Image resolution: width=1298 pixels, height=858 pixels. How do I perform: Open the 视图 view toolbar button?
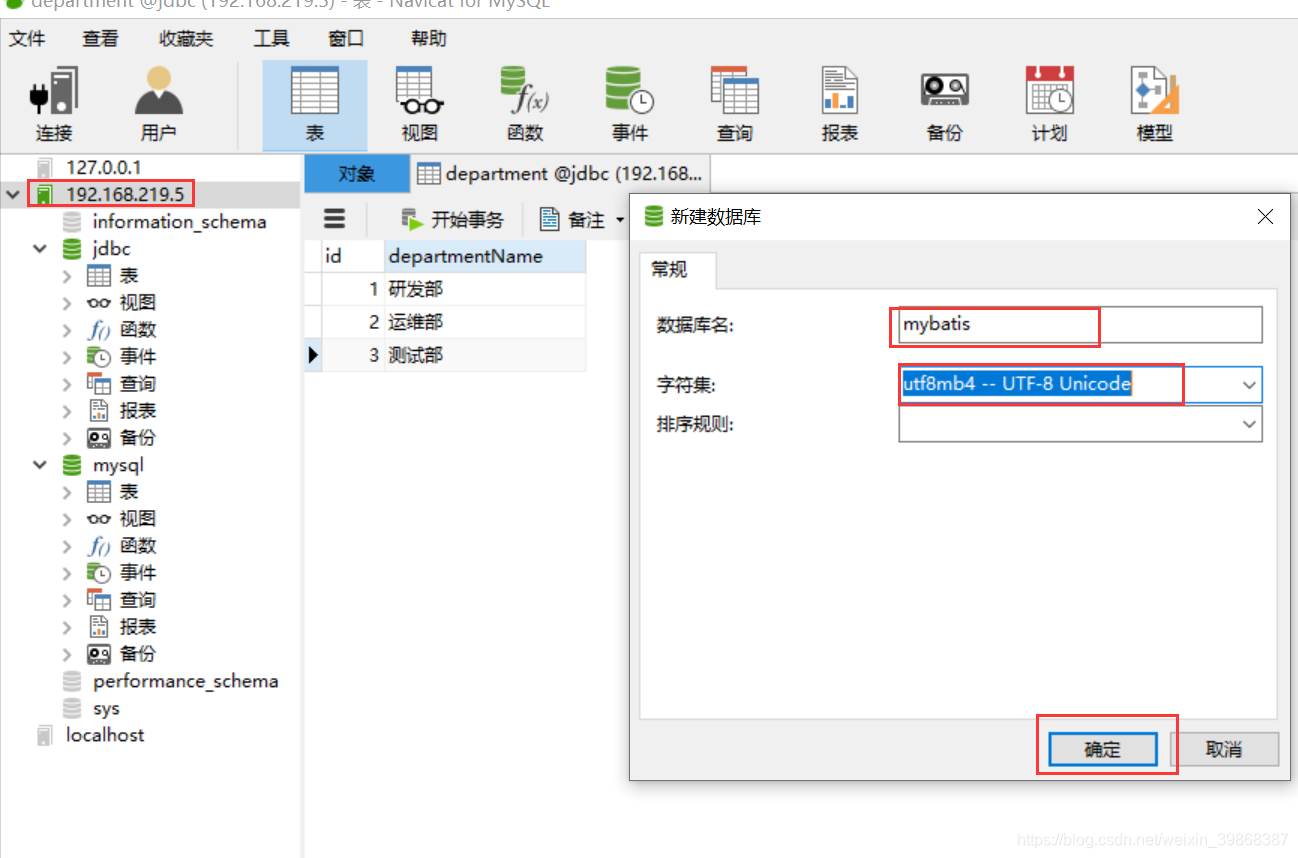tap(419, 105)
